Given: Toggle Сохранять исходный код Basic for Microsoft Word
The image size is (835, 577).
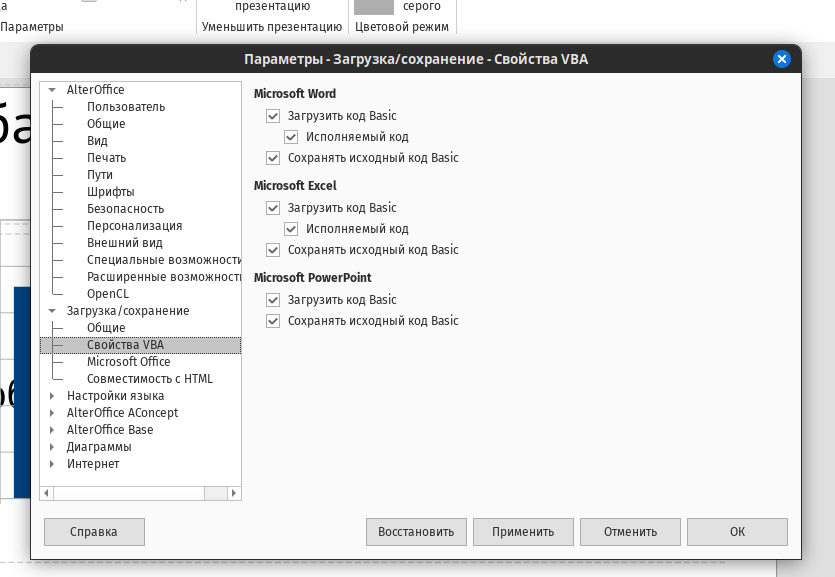Looking at the screenshot, I should click(273, 158).
